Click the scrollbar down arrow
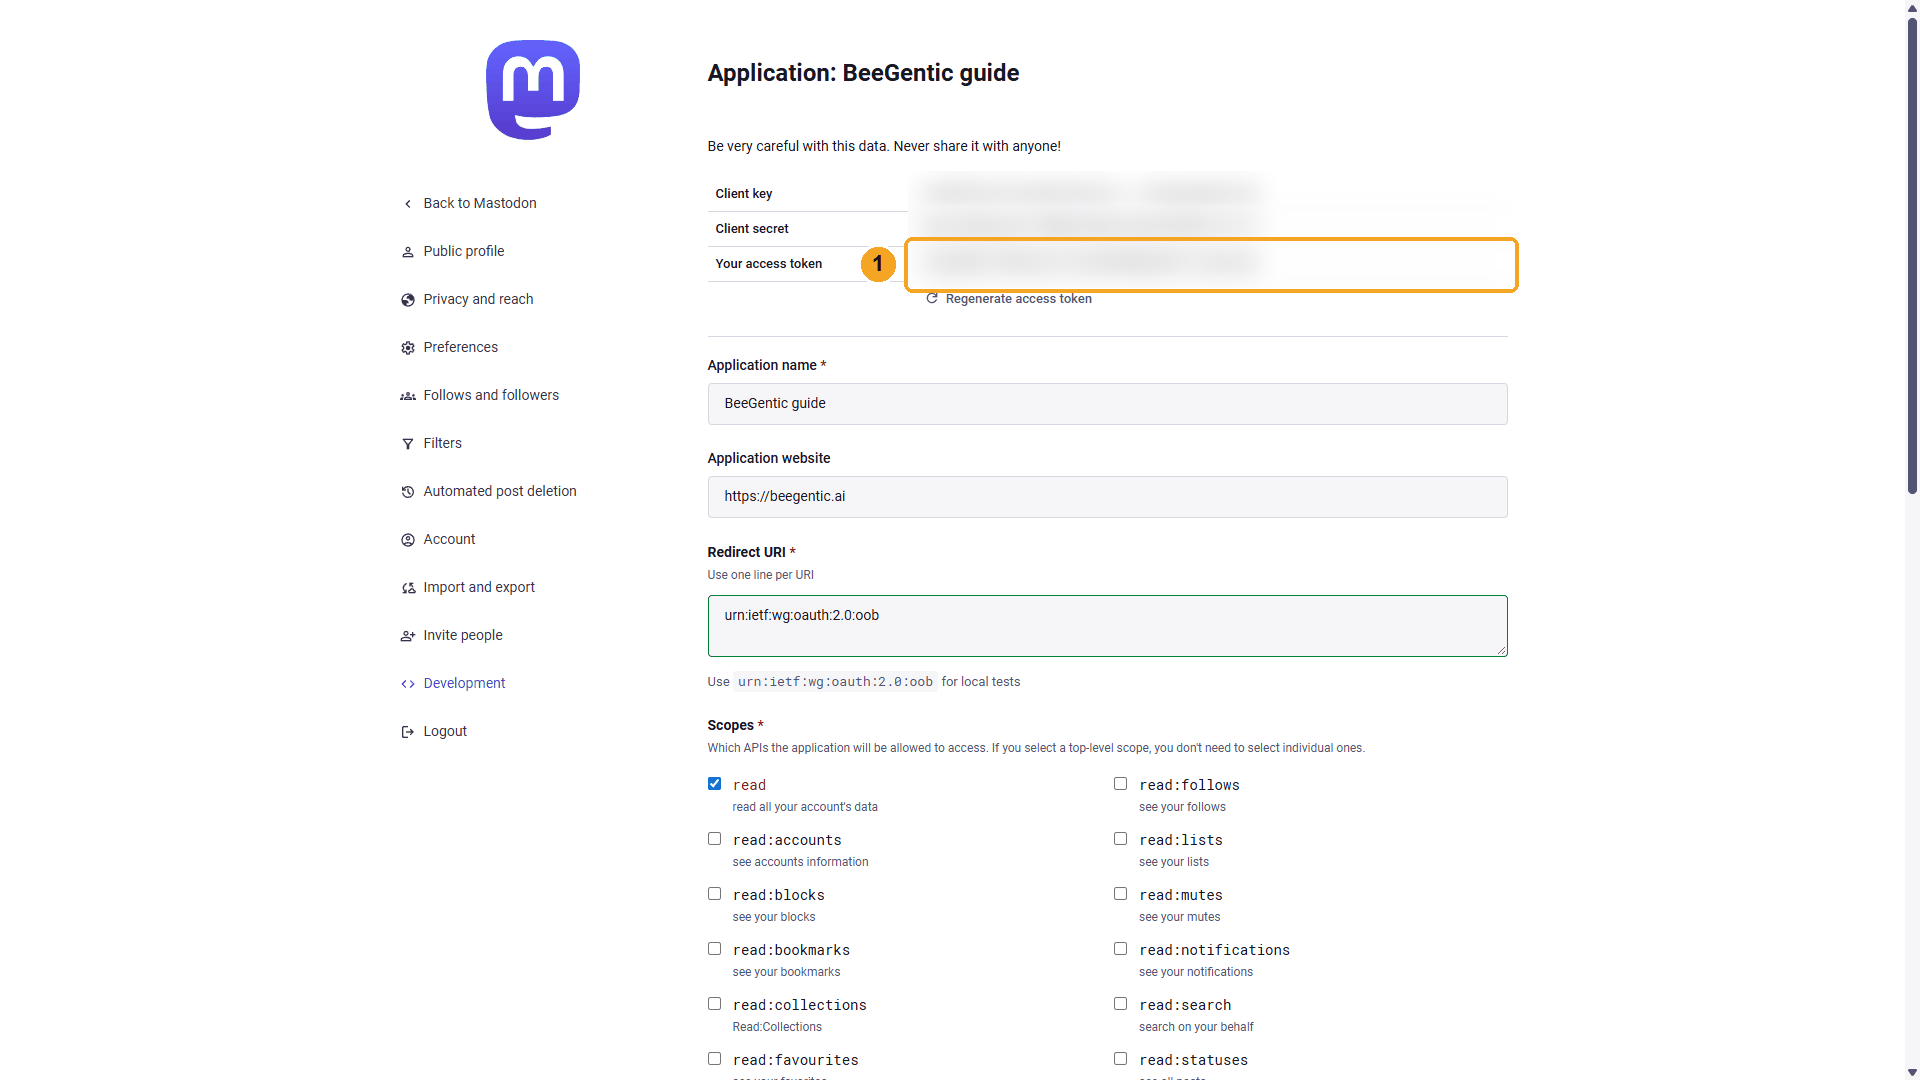Viewport: 1920px width, 1080px height. point(1912,1072)
